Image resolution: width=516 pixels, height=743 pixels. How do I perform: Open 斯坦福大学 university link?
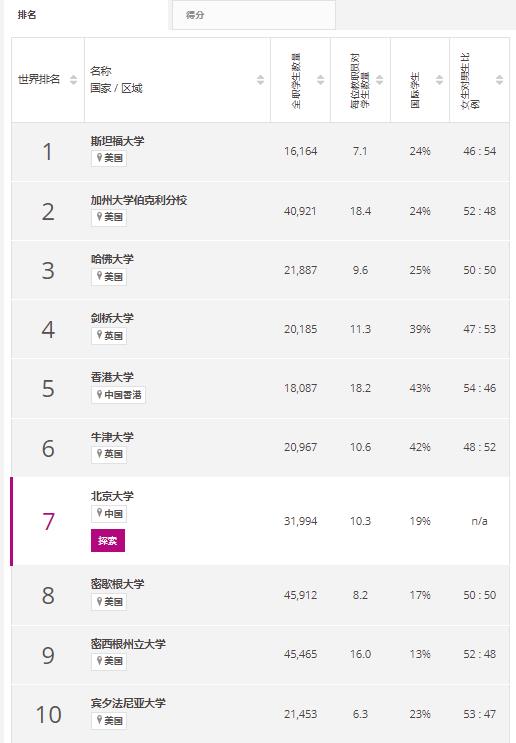(118, 141)
